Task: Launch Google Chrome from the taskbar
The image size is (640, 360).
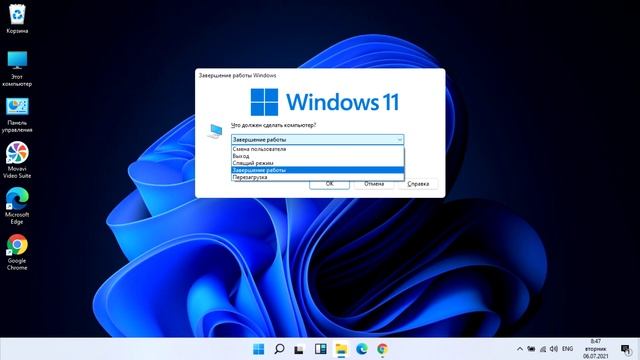Action: click(382, 349)
